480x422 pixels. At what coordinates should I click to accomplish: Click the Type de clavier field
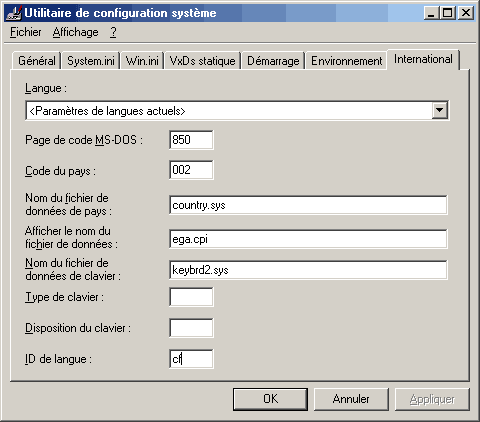[x=191, y=297]
